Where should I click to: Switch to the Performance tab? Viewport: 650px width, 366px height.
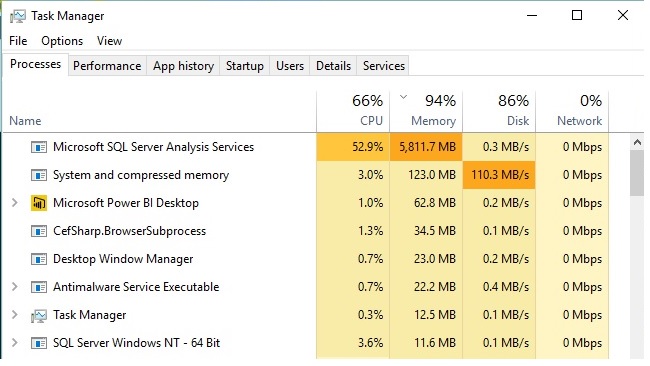coord(107,66)
